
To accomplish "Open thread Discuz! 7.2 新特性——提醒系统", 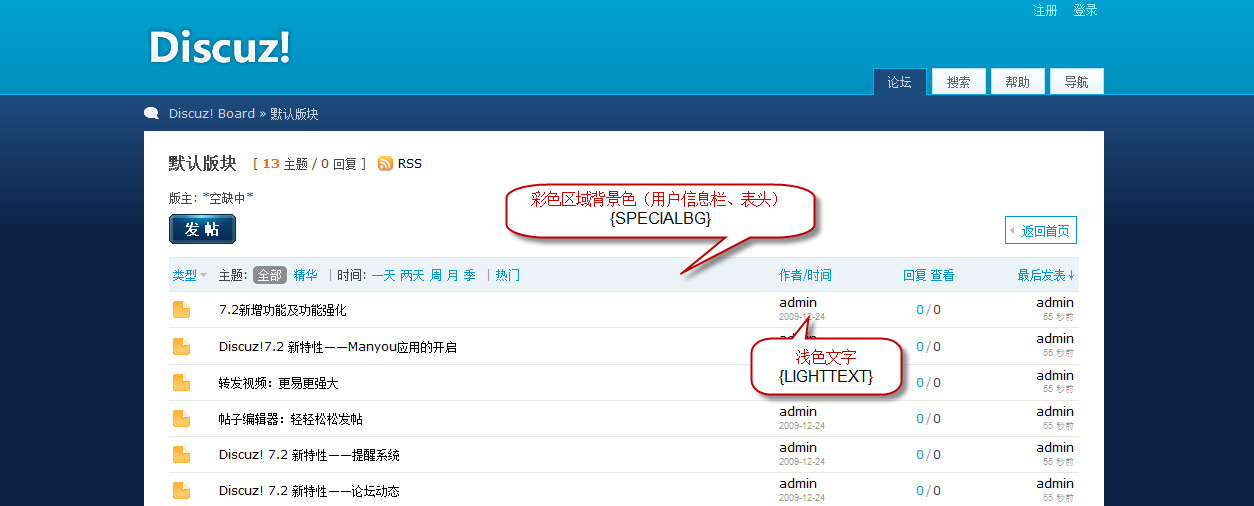I will click(x=310, y=455).
